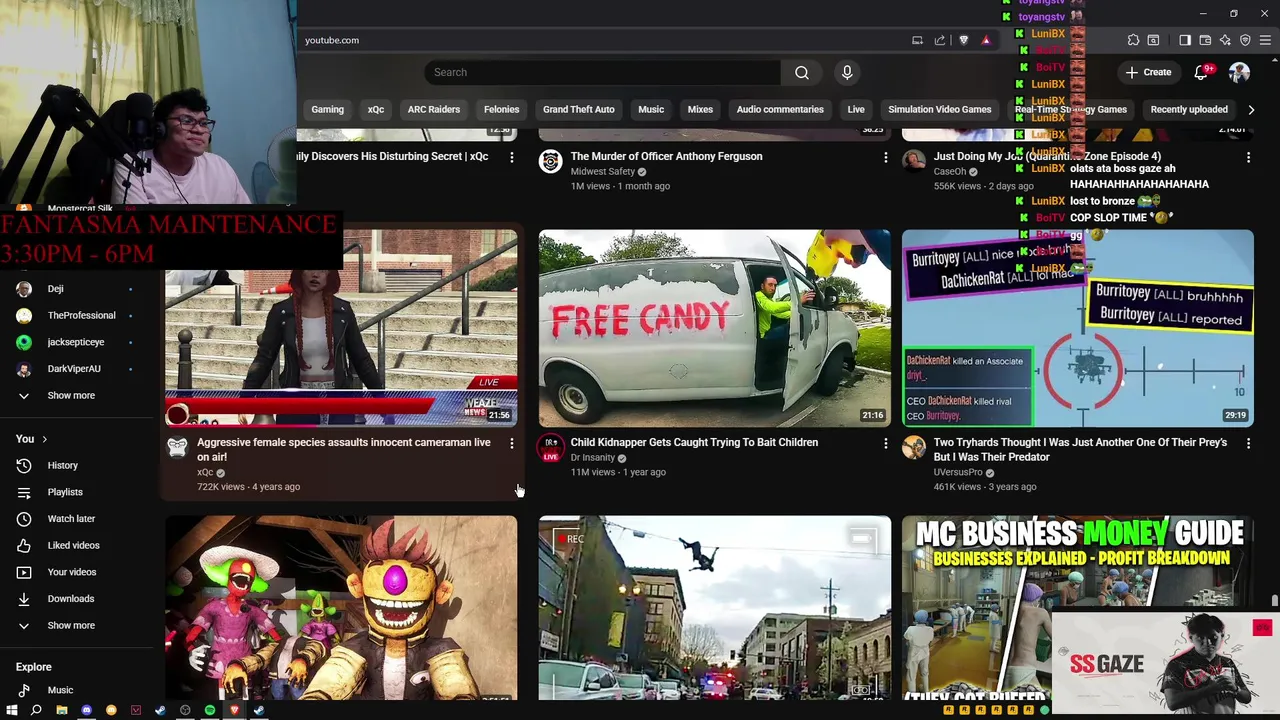Show more category chips with right arrow
1280x720 pixels.
1251,110
